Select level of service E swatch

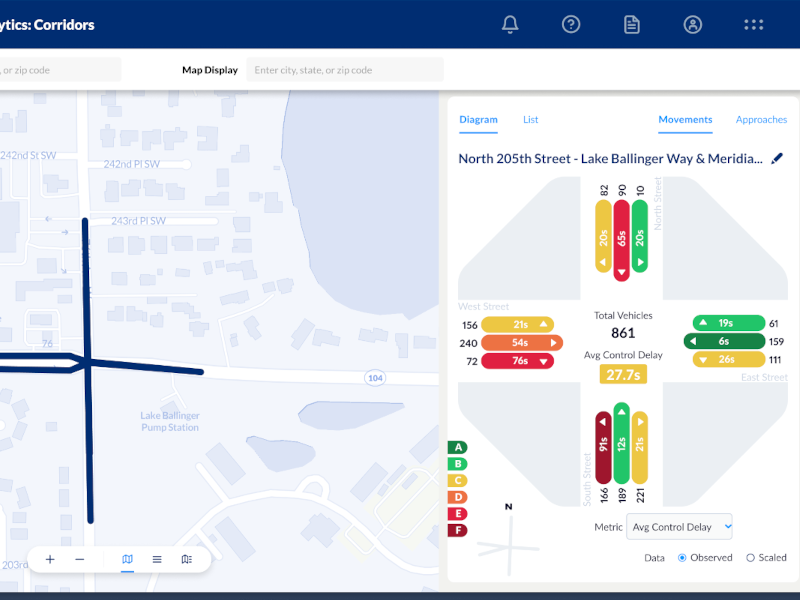[x=458, y=514]
